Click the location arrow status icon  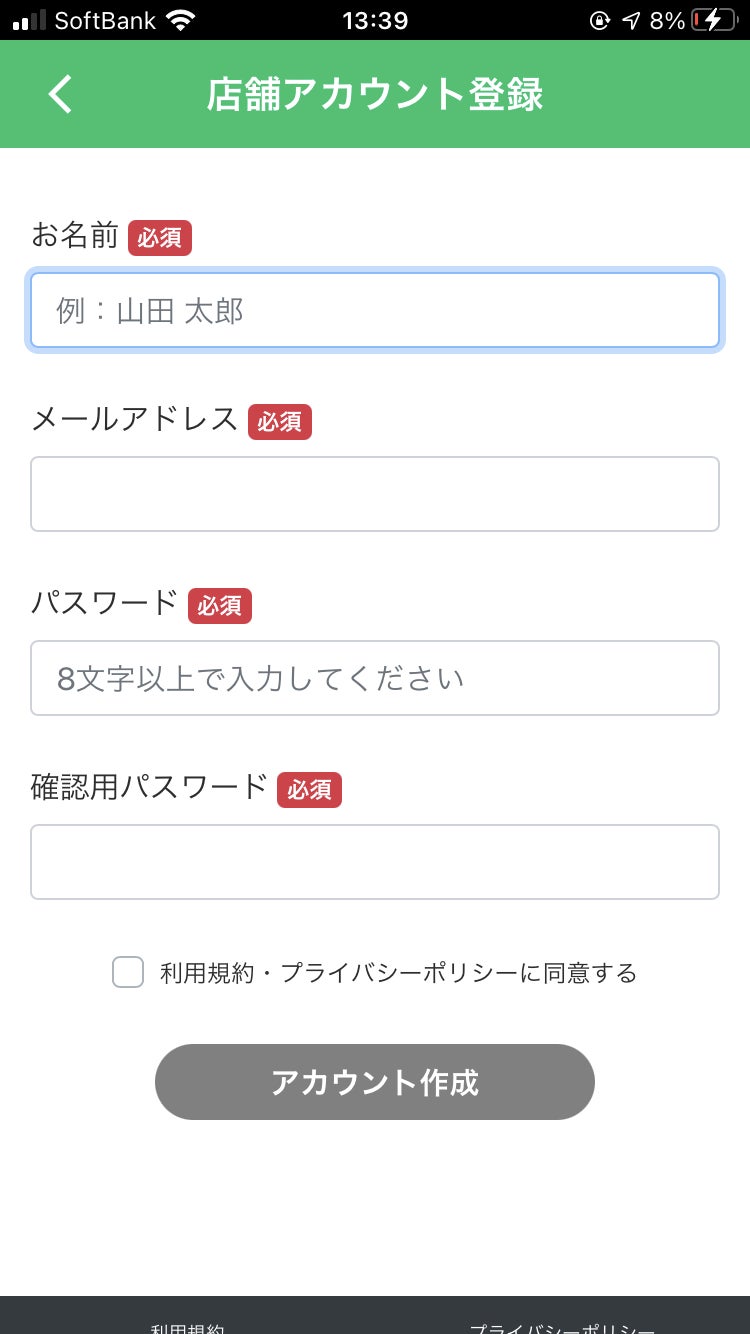click(x=630, y=20)
